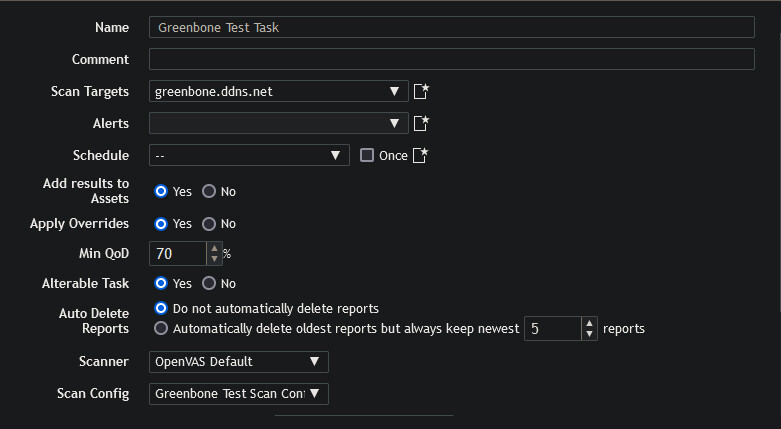Click the Comment input field
The image size is (781, 429).
[x=451, y=59]
